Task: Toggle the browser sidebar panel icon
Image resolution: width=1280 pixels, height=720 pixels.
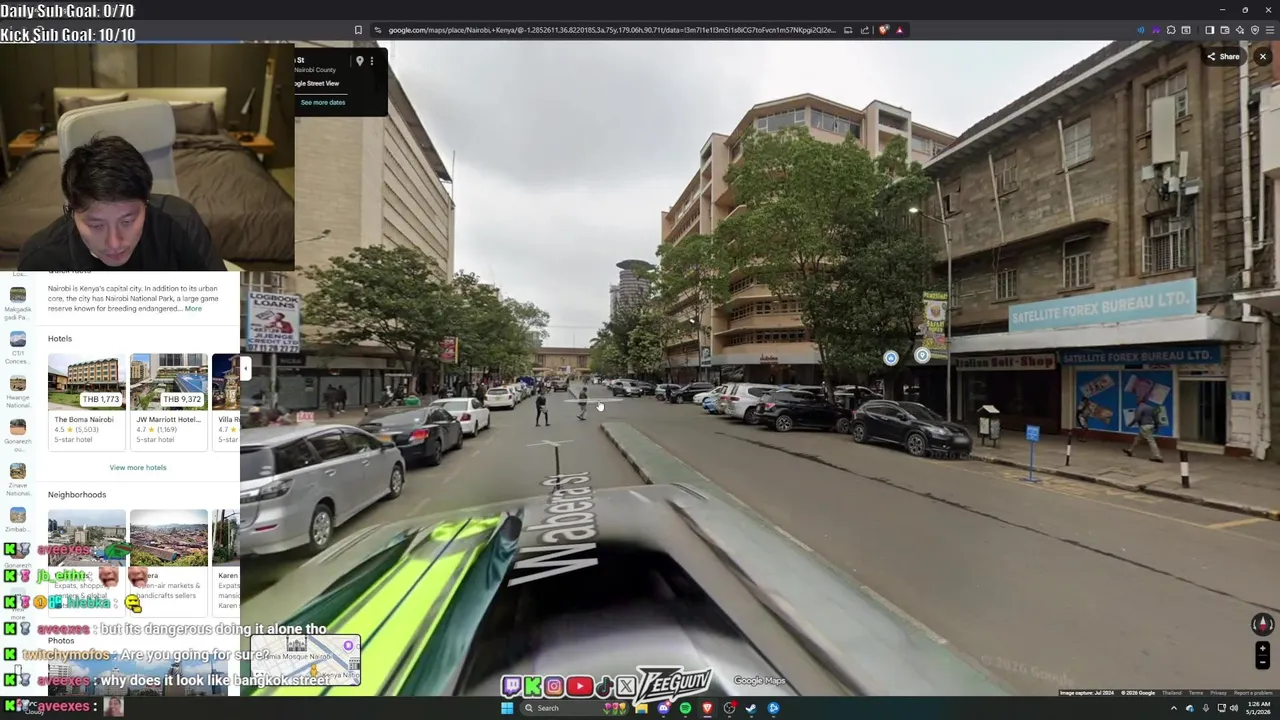Action: [x=1209, y=30]
